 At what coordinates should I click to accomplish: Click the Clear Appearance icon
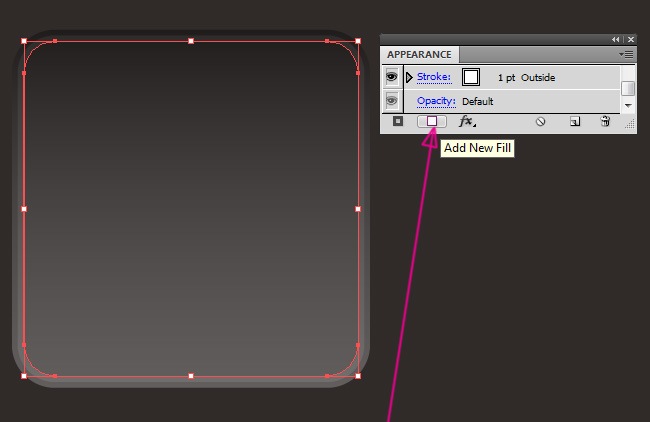(x=540, y=121)
